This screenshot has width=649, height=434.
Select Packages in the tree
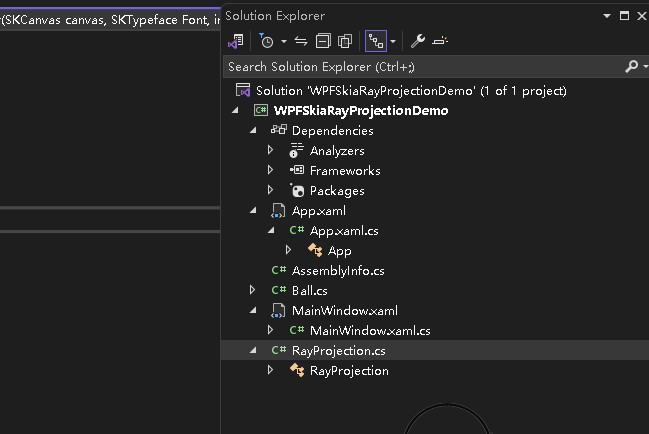[x=337, y=191]
